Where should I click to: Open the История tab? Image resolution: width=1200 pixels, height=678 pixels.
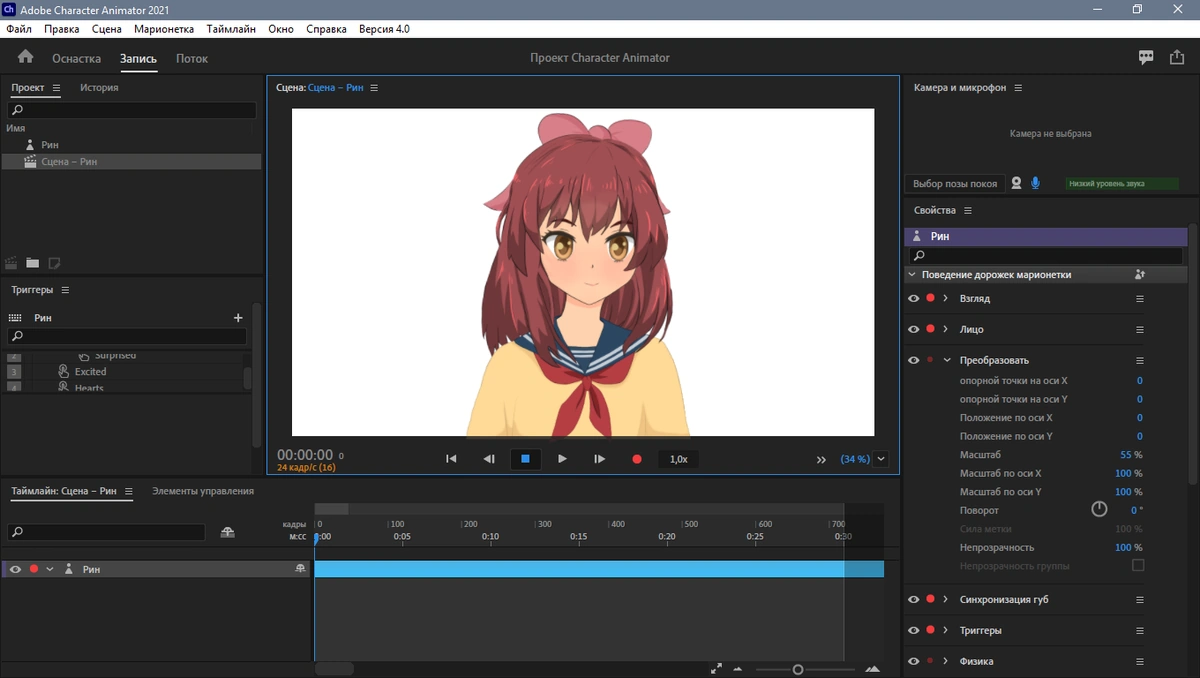coord(99,88)
